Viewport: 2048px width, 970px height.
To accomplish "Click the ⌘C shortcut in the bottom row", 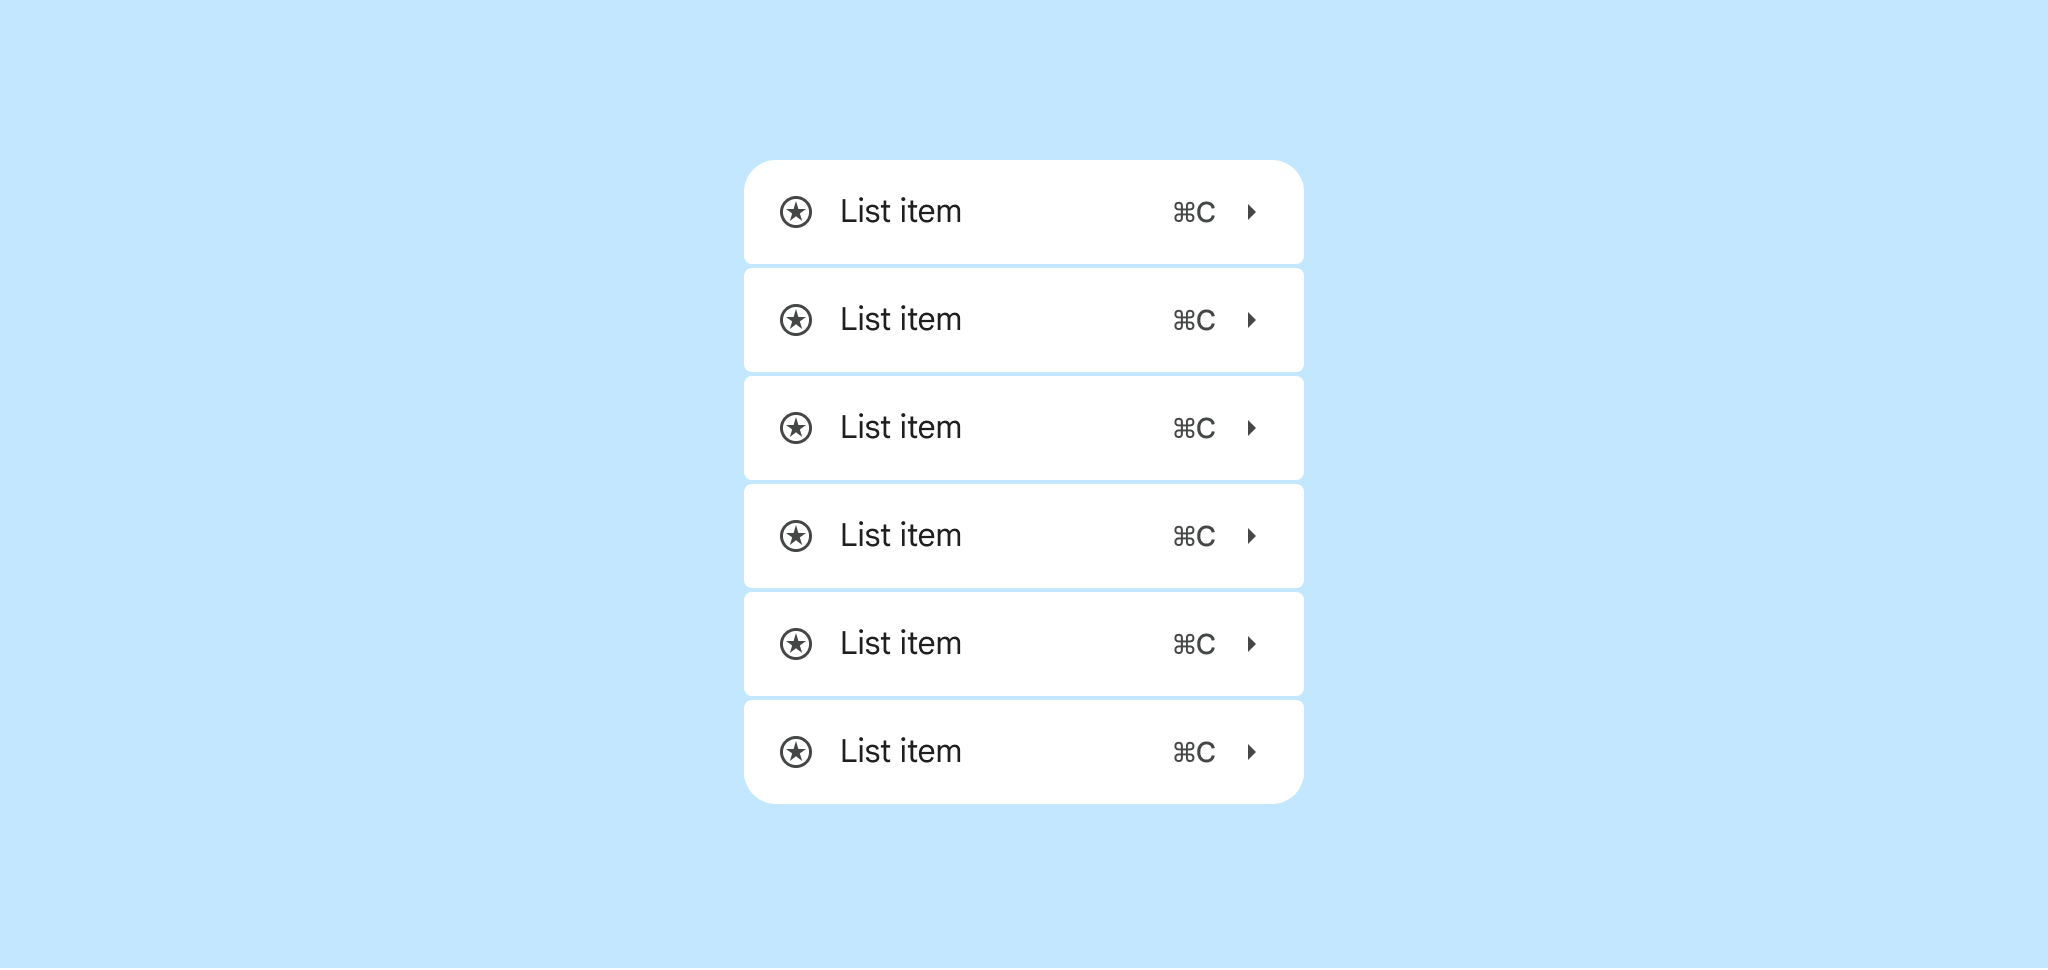I will 1194,752.
